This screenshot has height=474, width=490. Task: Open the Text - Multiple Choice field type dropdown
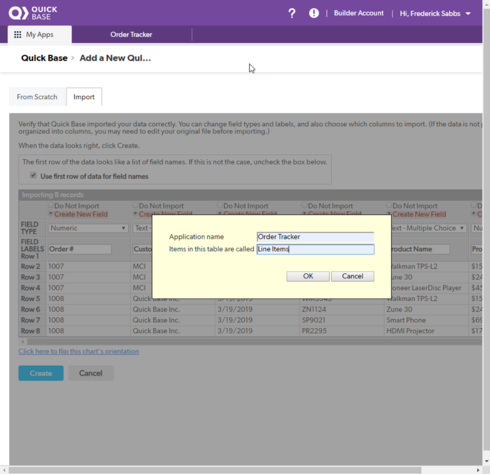point(428,228)
